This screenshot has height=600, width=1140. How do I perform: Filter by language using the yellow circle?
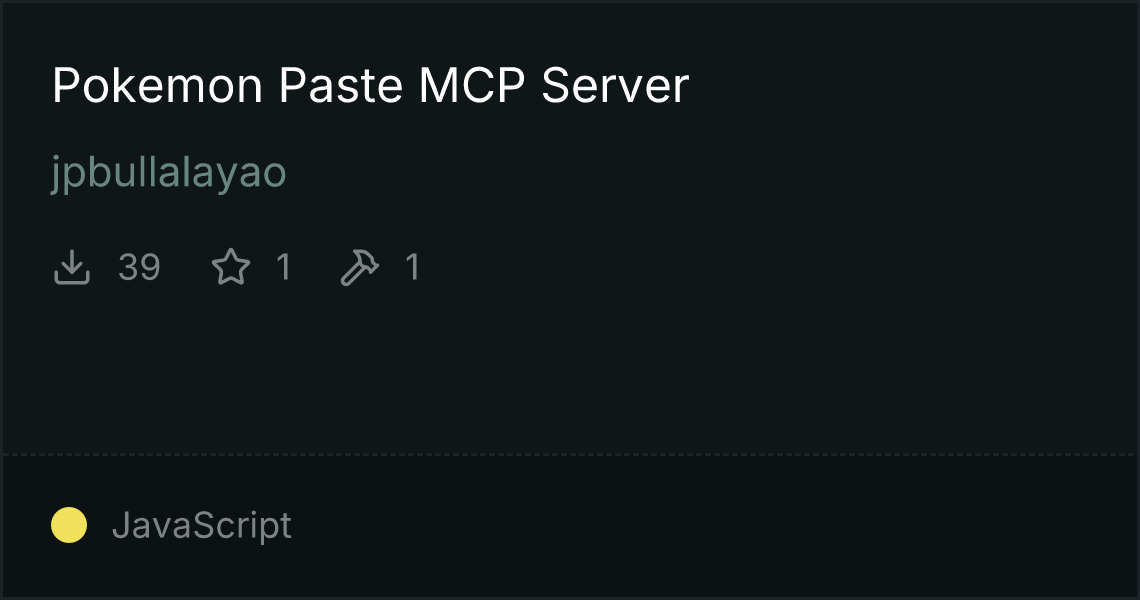pos(69,525)
